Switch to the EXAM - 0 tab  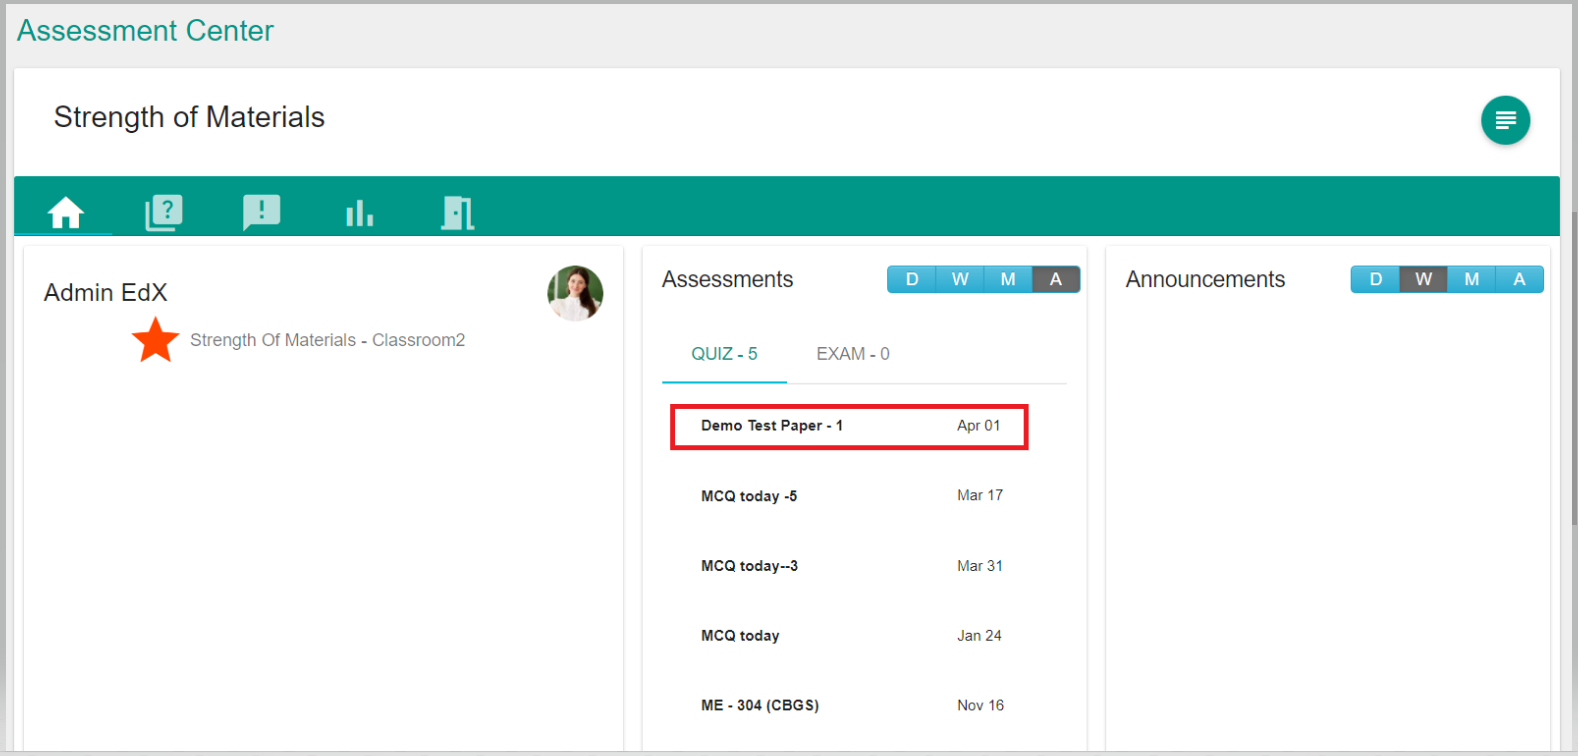tap(852, 354)
